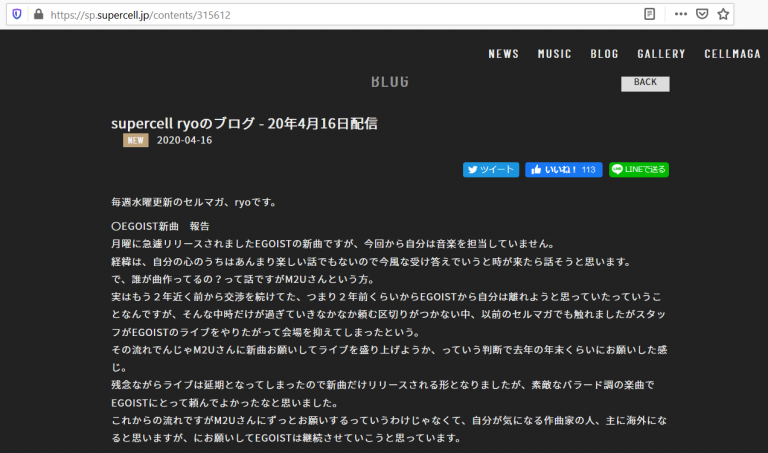Click the Facebook いいね！ button
The height and width of the screenshot is (453, 768).
(x=564, y=169)
